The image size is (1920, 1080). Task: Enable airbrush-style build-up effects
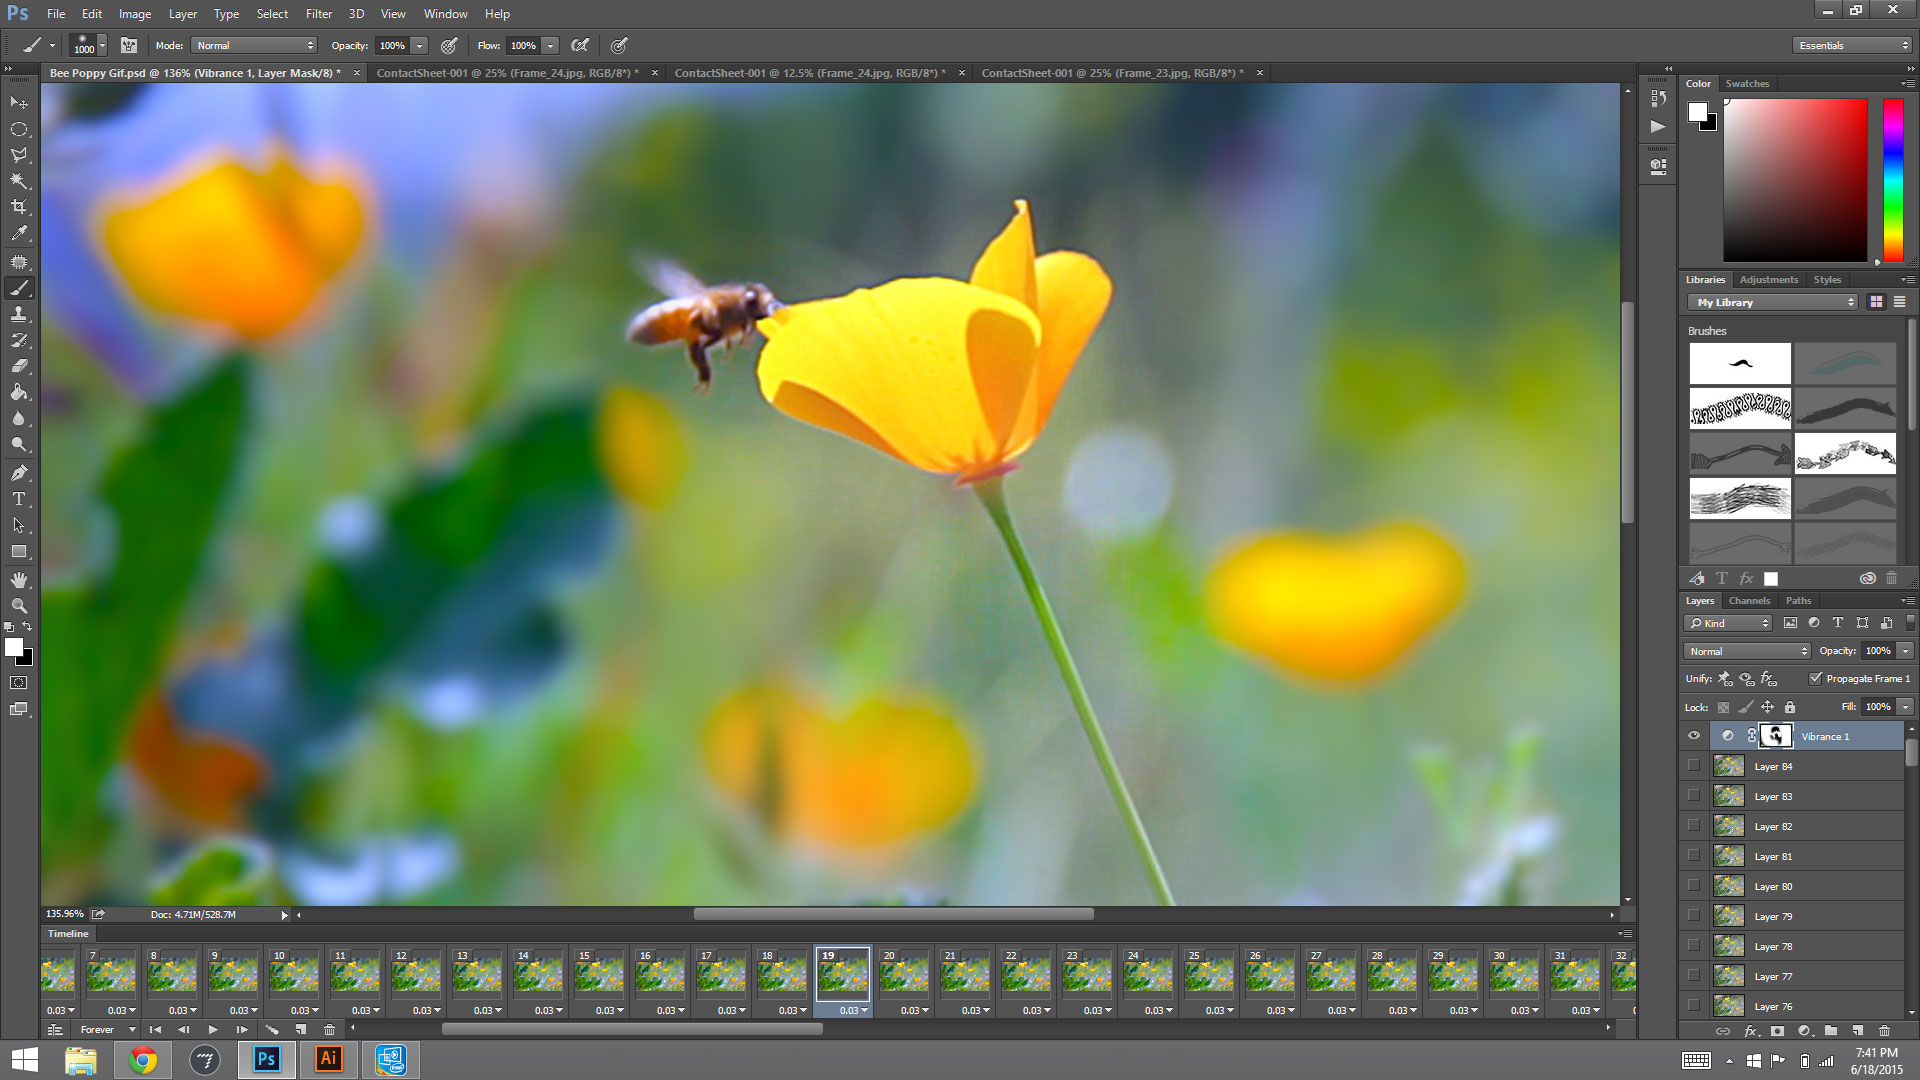point(580,45)
